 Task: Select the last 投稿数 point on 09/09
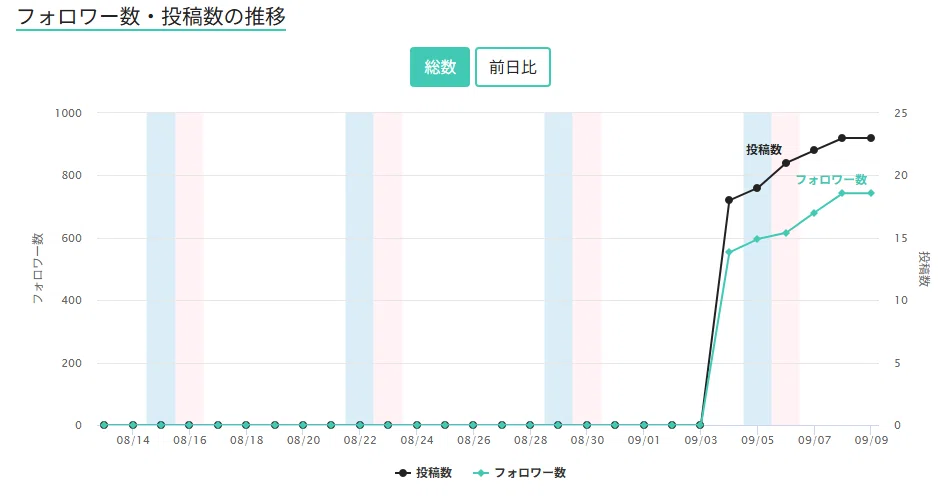pos(871,138)
